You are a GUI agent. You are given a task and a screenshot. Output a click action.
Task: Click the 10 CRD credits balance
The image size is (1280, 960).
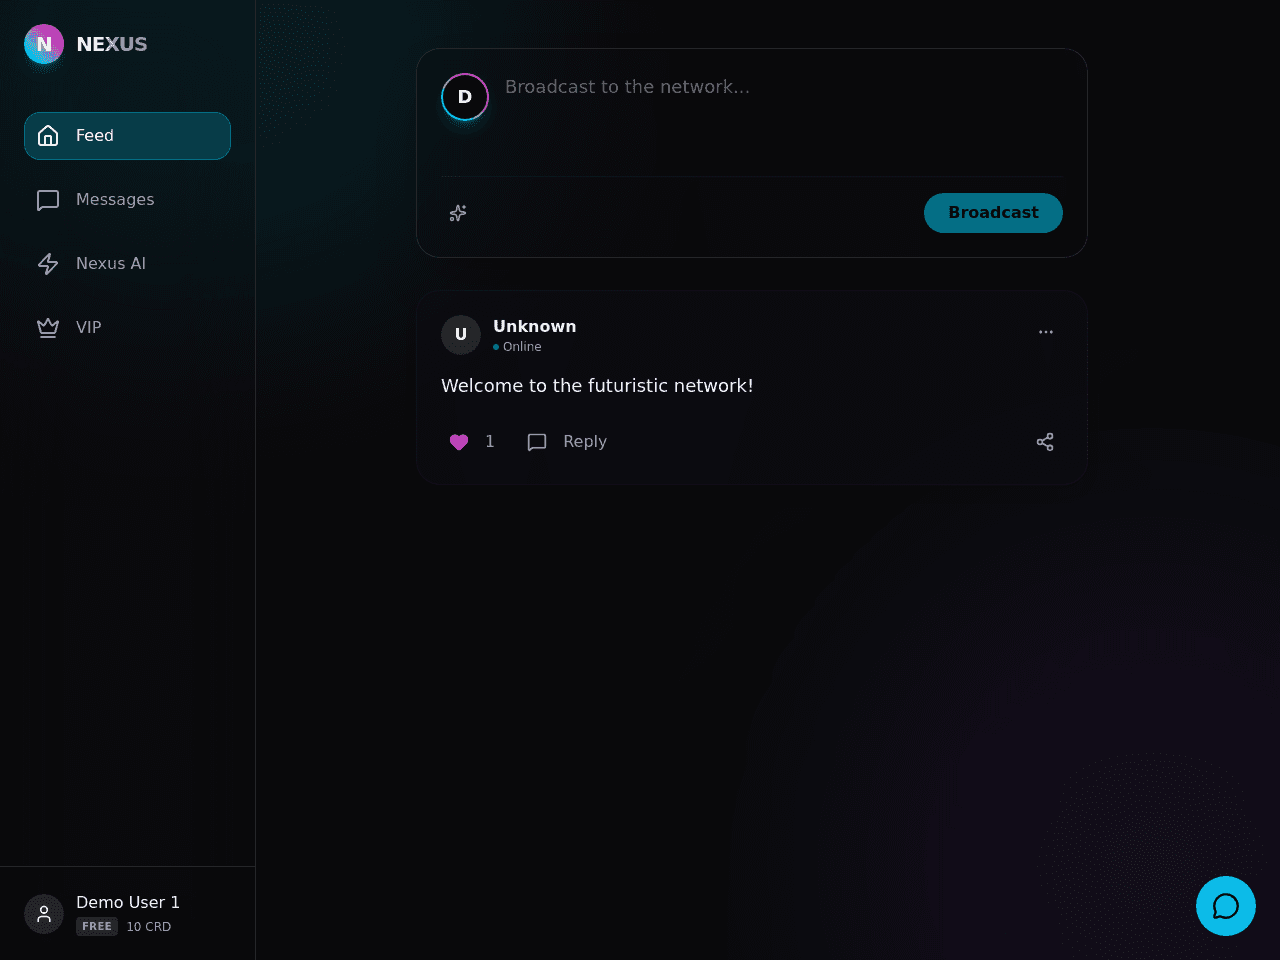pyautogui.click(x=149, y=927)
